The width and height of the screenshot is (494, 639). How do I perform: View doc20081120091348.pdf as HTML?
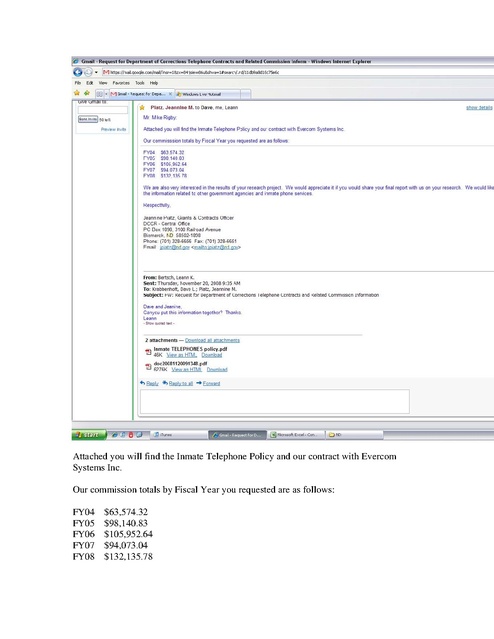tap(187, 370)
